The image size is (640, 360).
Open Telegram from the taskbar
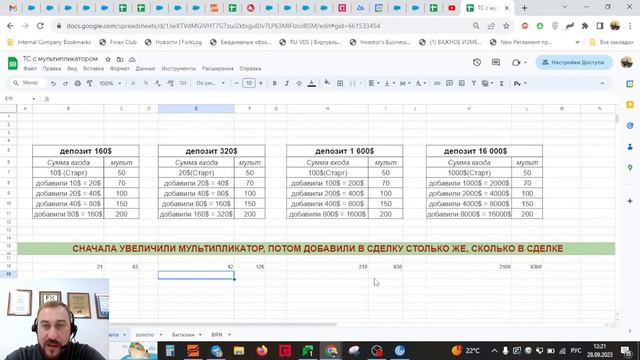216,351
